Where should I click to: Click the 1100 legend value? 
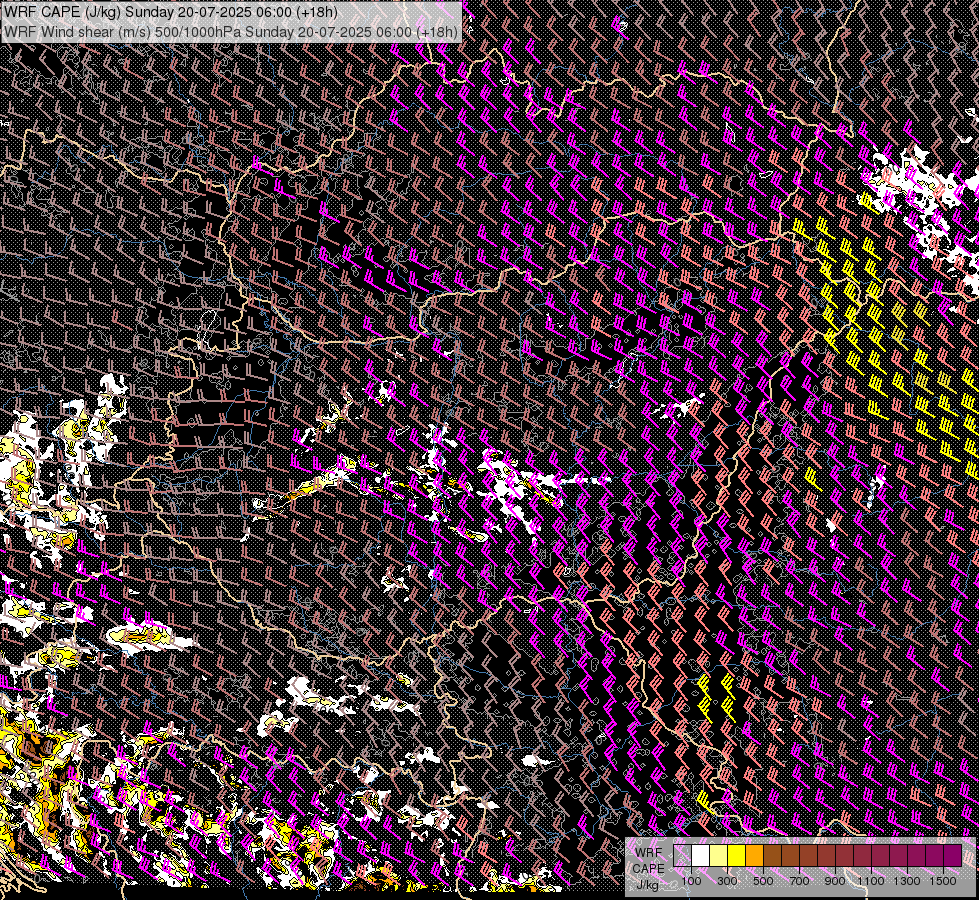871,881
